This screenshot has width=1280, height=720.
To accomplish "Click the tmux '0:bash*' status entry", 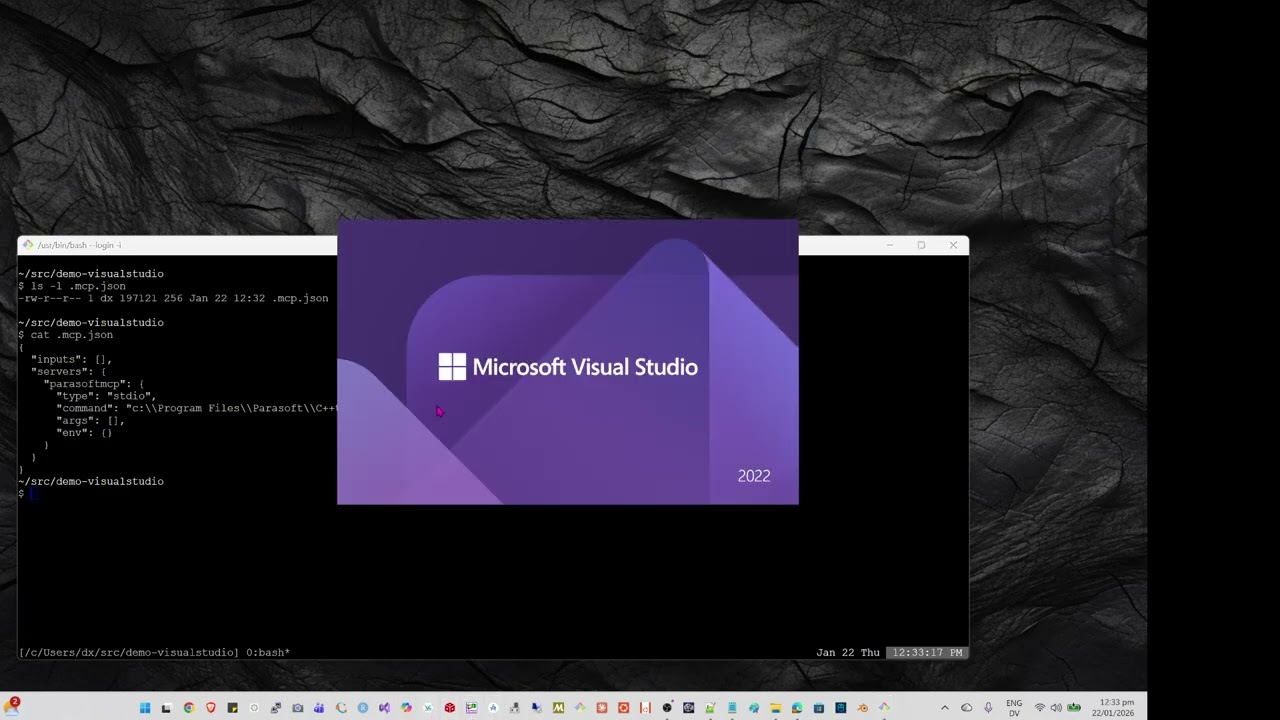I will pos(268,653).
